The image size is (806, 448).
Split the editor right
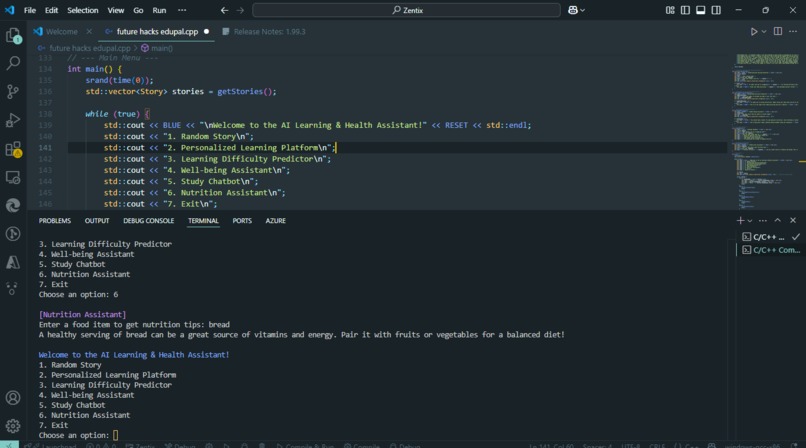click(778, 31)
